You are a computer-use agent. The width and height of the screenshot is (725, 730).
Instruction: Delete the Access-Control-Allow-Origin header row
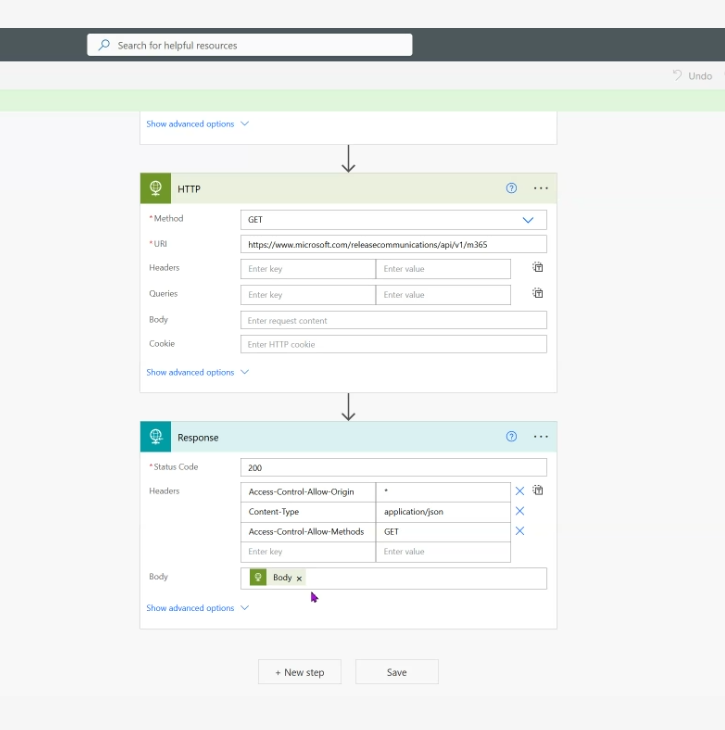(x=520, y=491)
